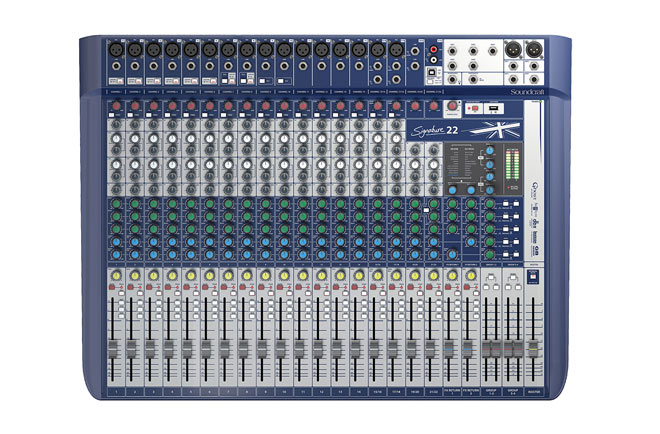Click channel 7 bottom blue FX send knob

tap(228, 255)
